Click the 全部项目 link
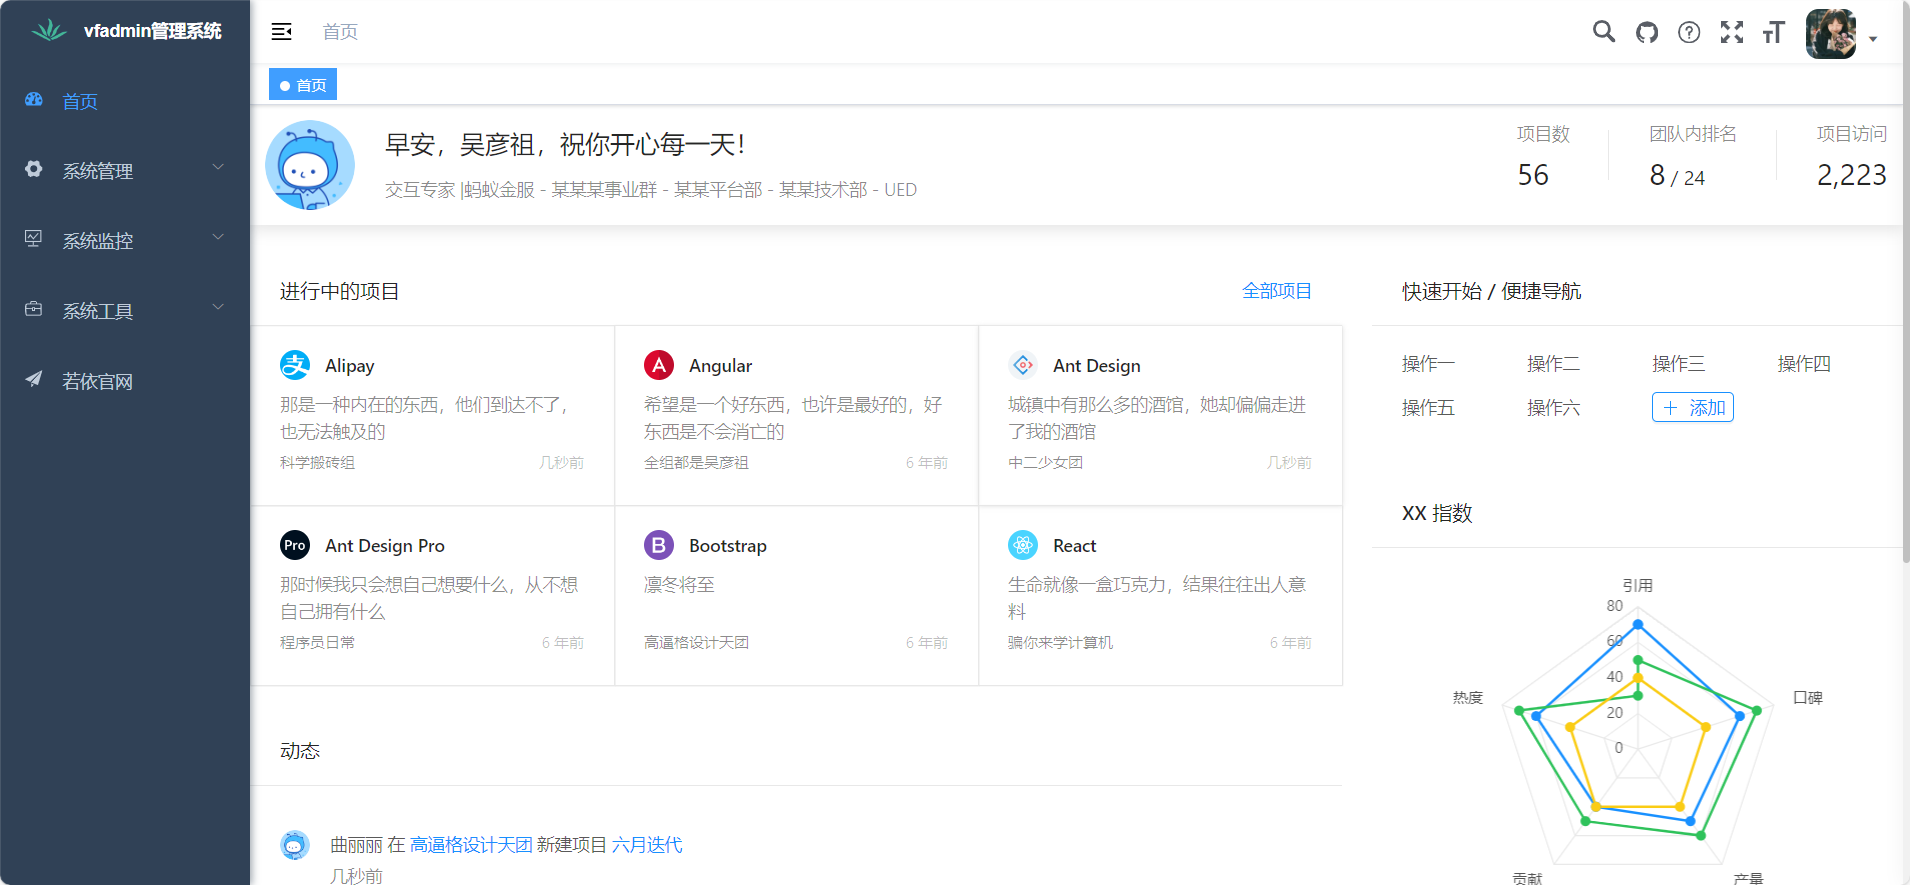 pyautogui.click(x=1276, y=291)
